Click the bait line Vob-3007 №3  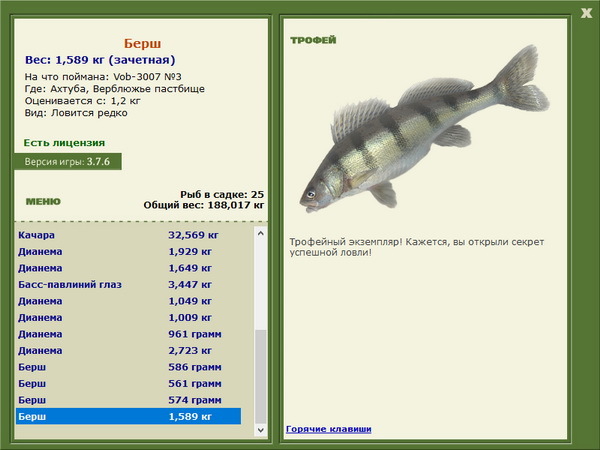tap(103, 77)
